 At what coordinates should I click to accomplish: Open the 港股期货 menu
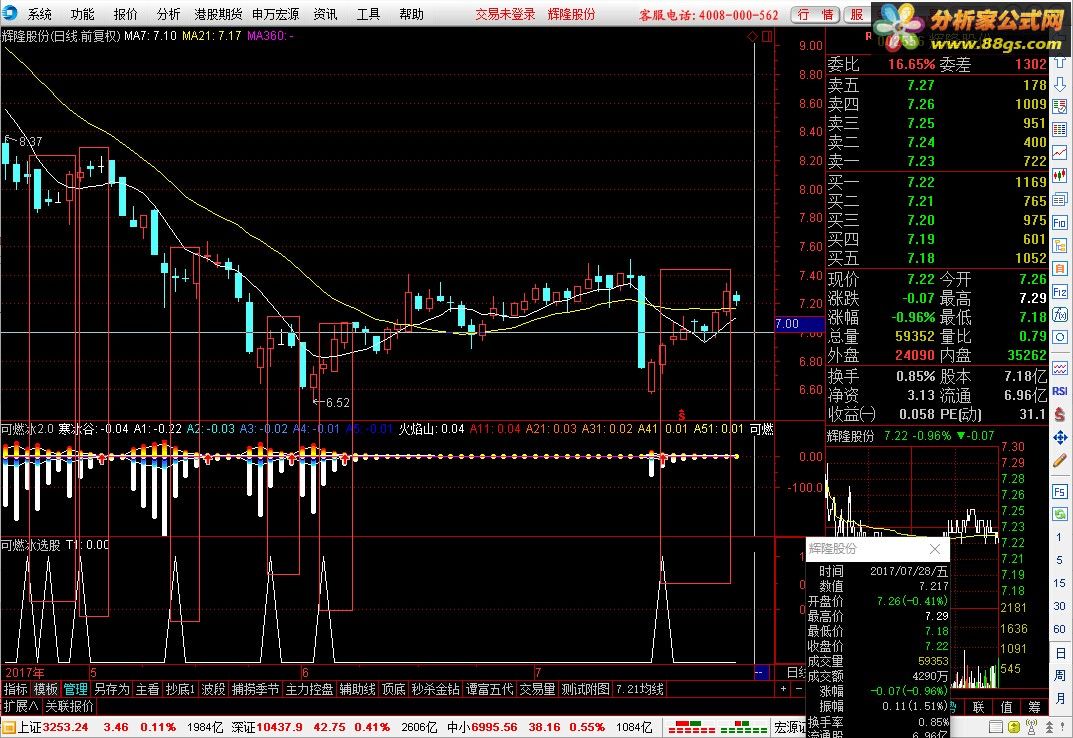tap(218, 14)
